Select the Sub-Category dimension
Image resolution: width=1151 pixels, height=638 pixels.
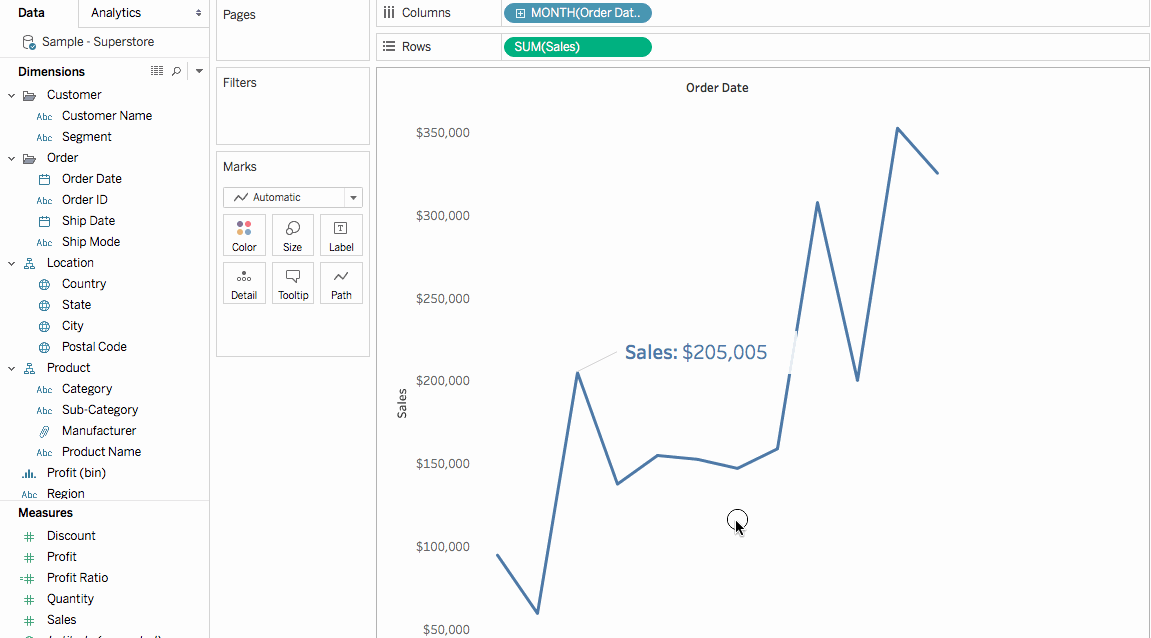(100, 410)
